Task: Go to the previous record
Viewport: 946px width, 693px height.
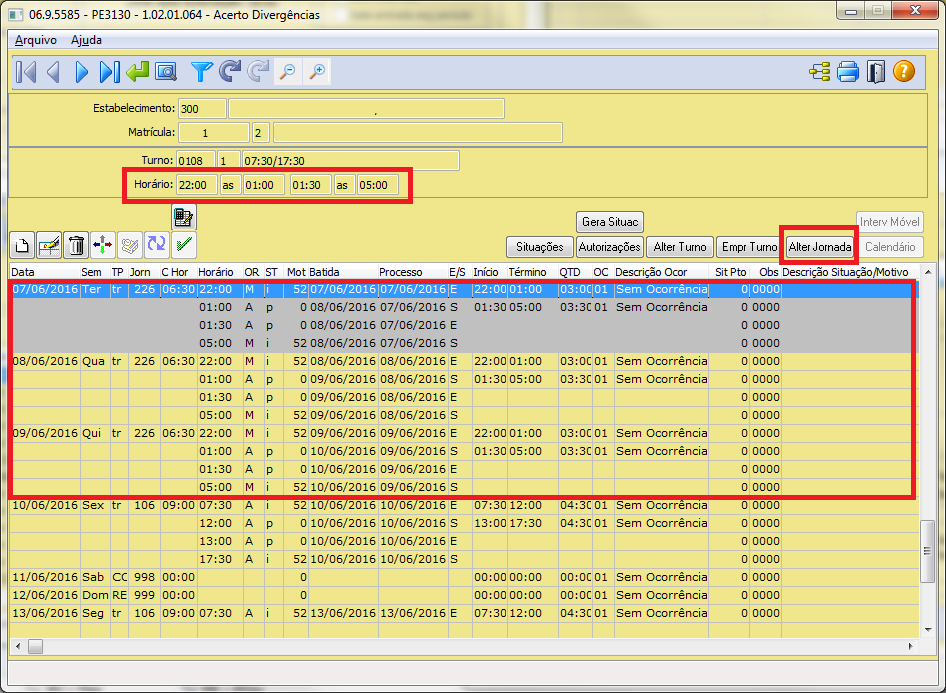Action: click(53, 72)
